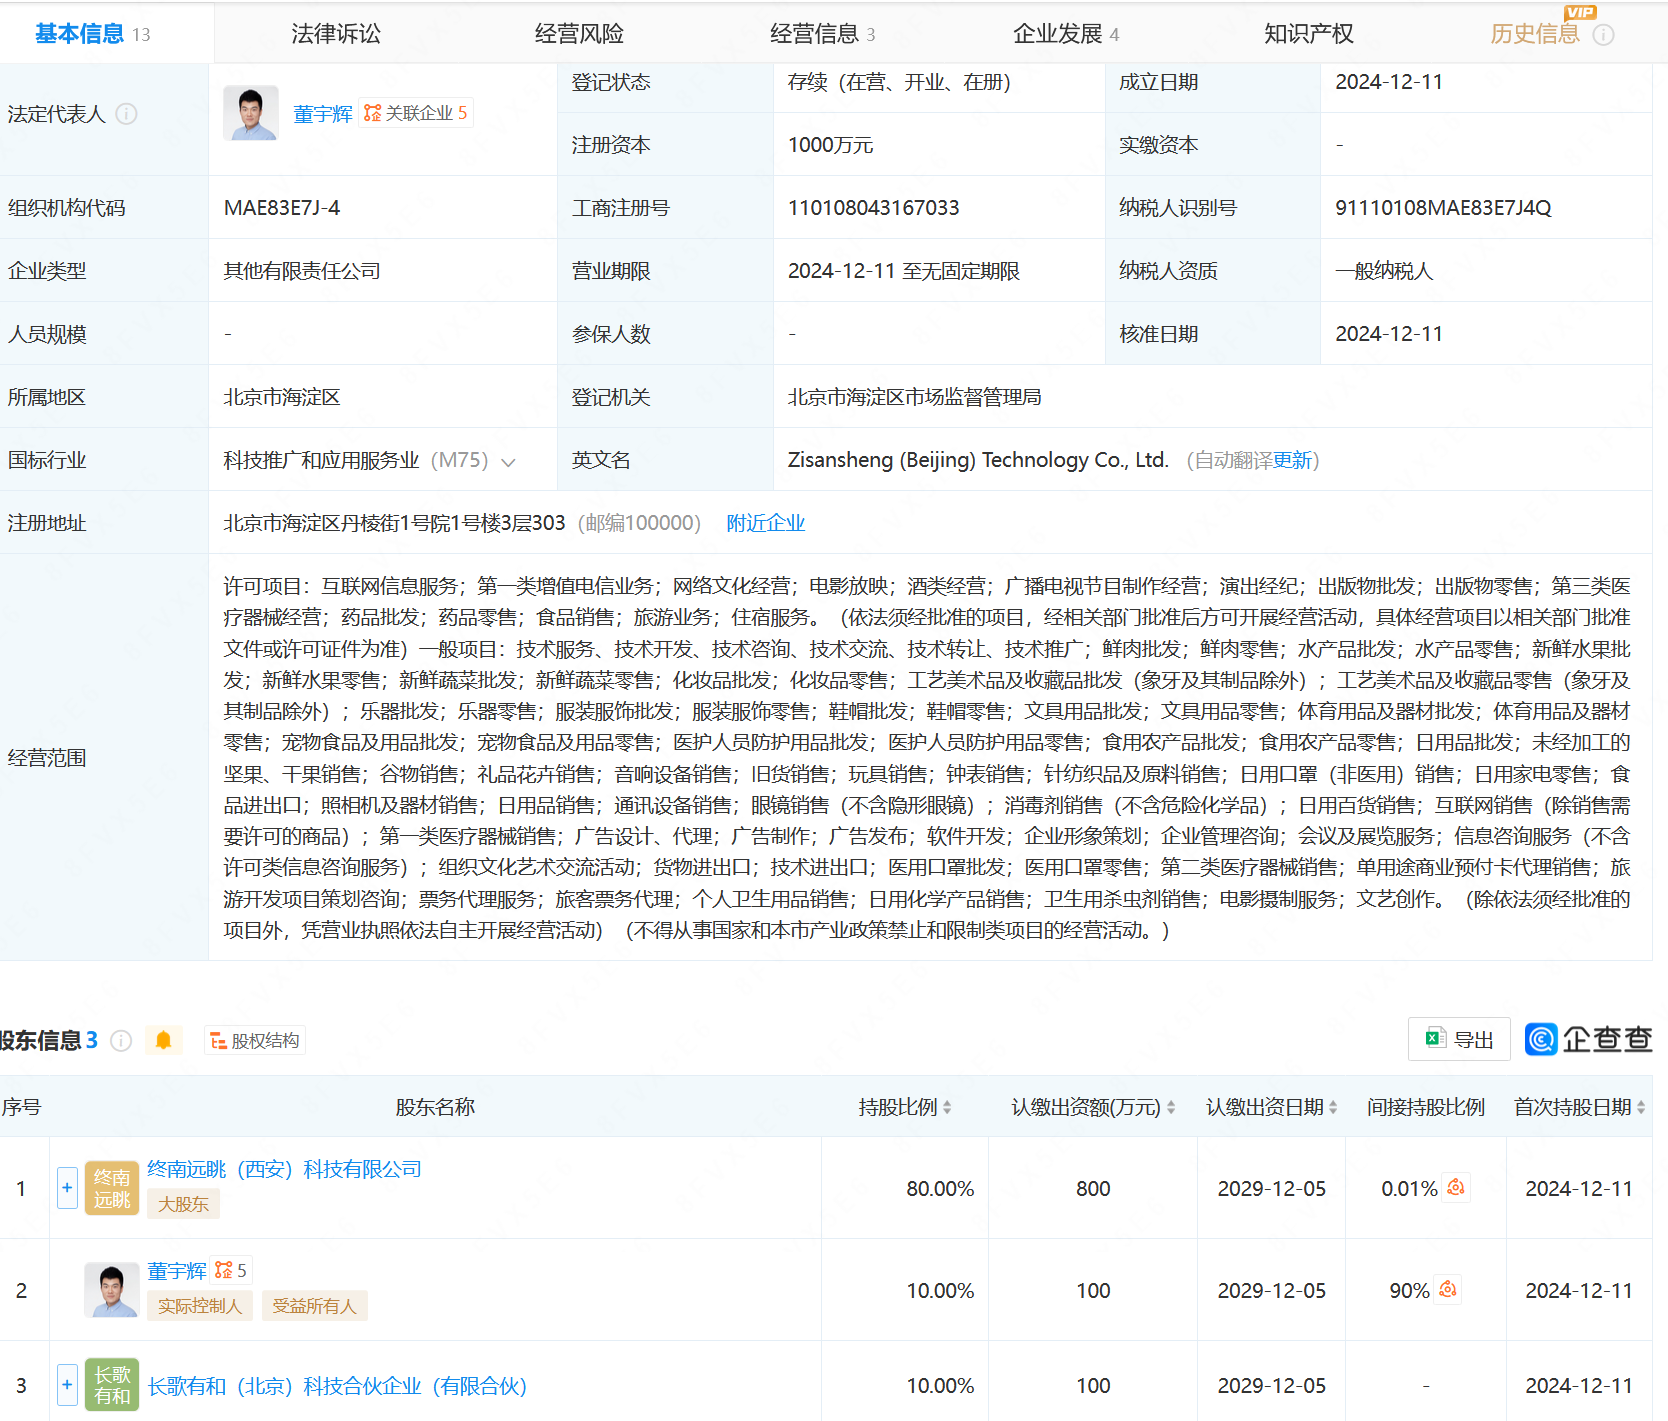
Task: Expand 国标行业 industry classification chevron
Action: coord(508,462)
